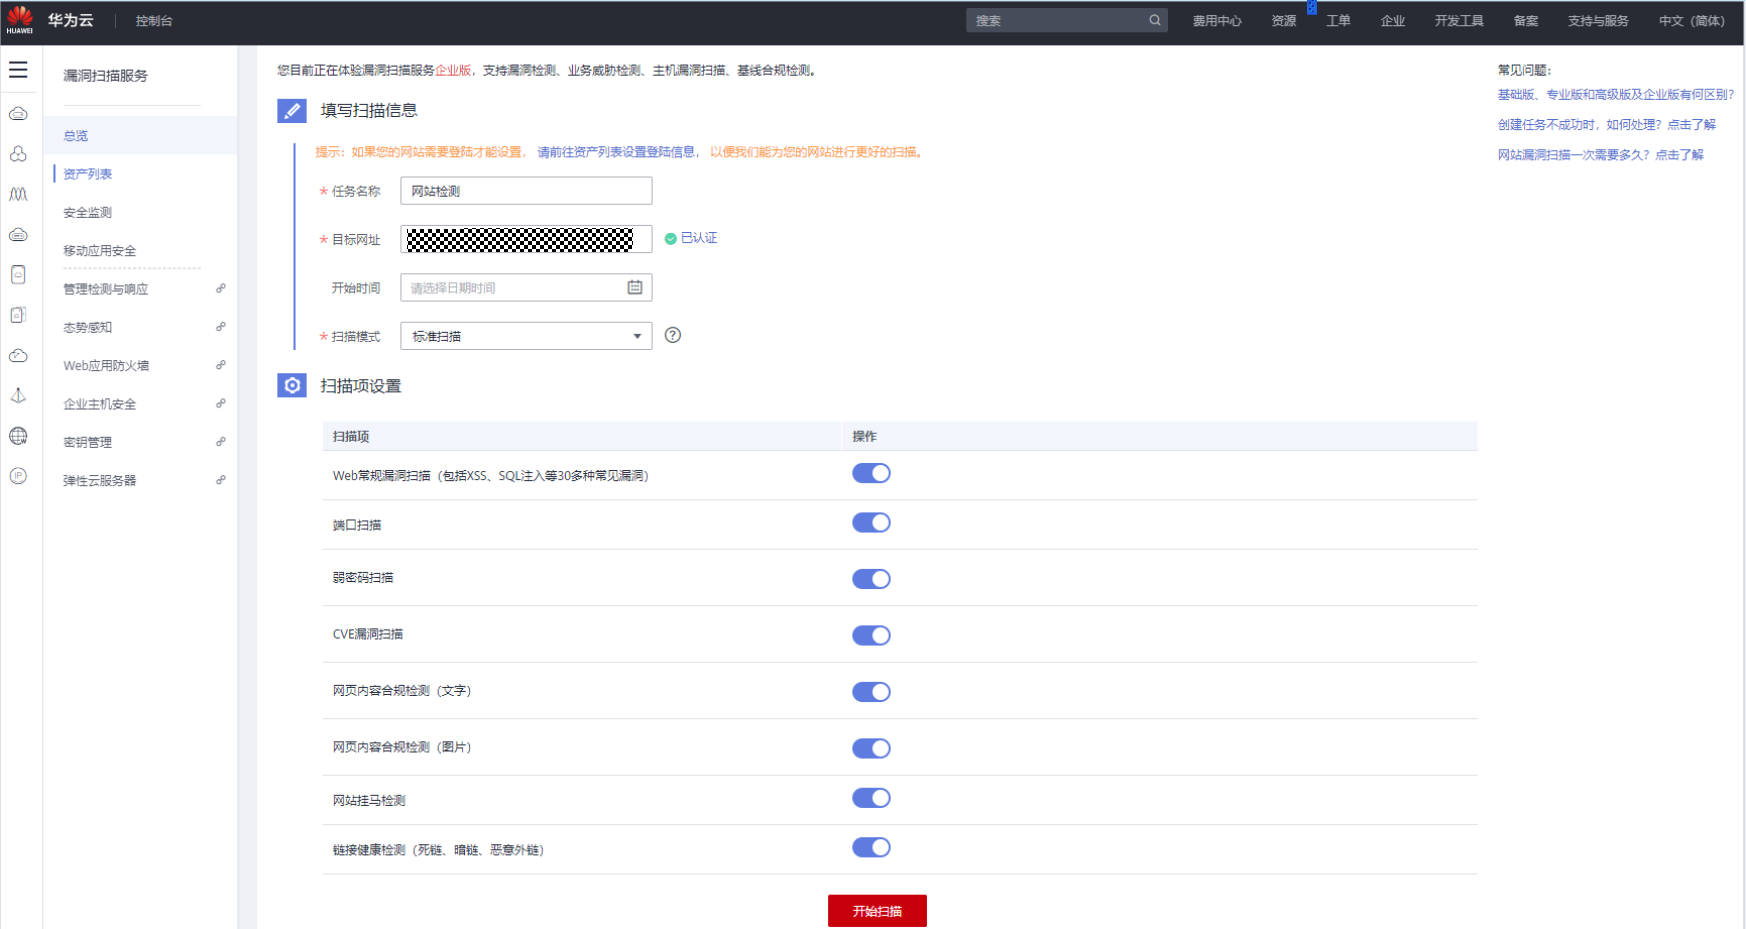Toggle 网页内容合规检测（图片）switch
The width and height of the screenshot is (1746, 929).
coord(871,749)
